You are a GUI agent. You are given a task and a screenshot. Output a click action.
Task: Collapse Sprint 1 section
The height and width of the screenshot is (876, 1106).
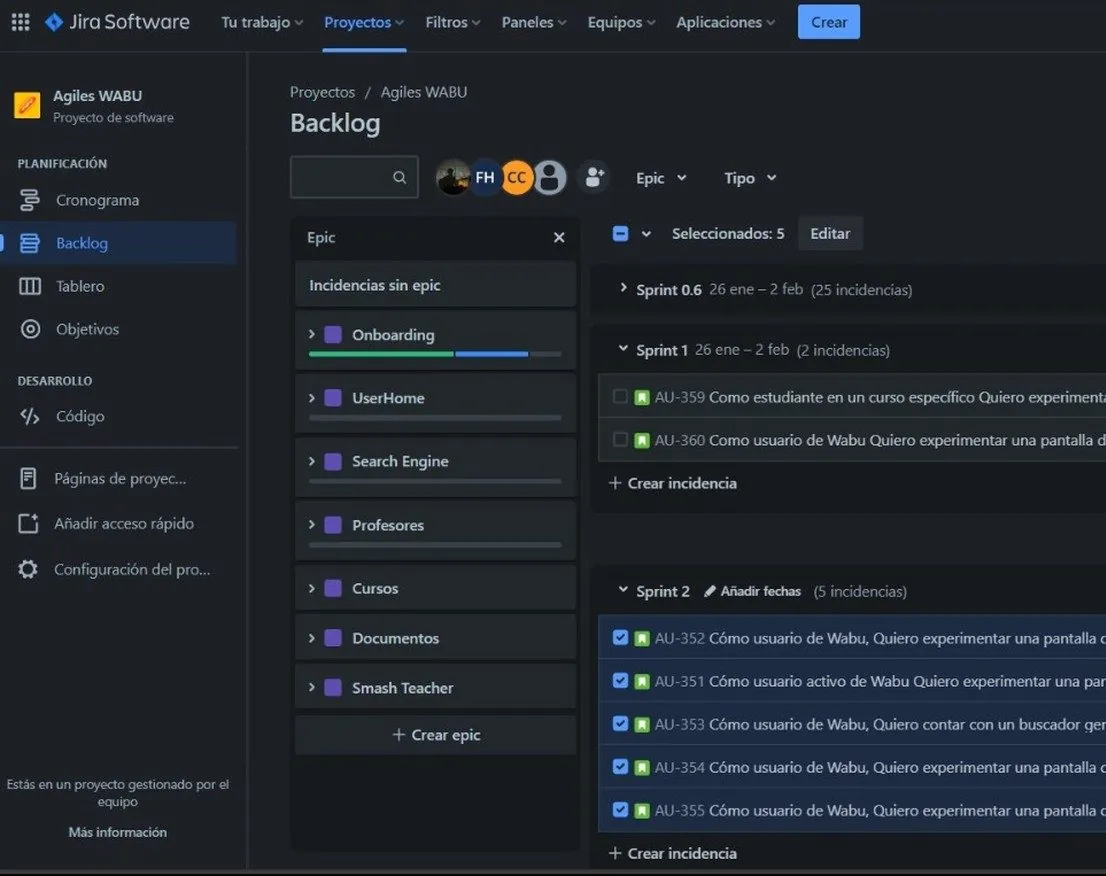623,348
